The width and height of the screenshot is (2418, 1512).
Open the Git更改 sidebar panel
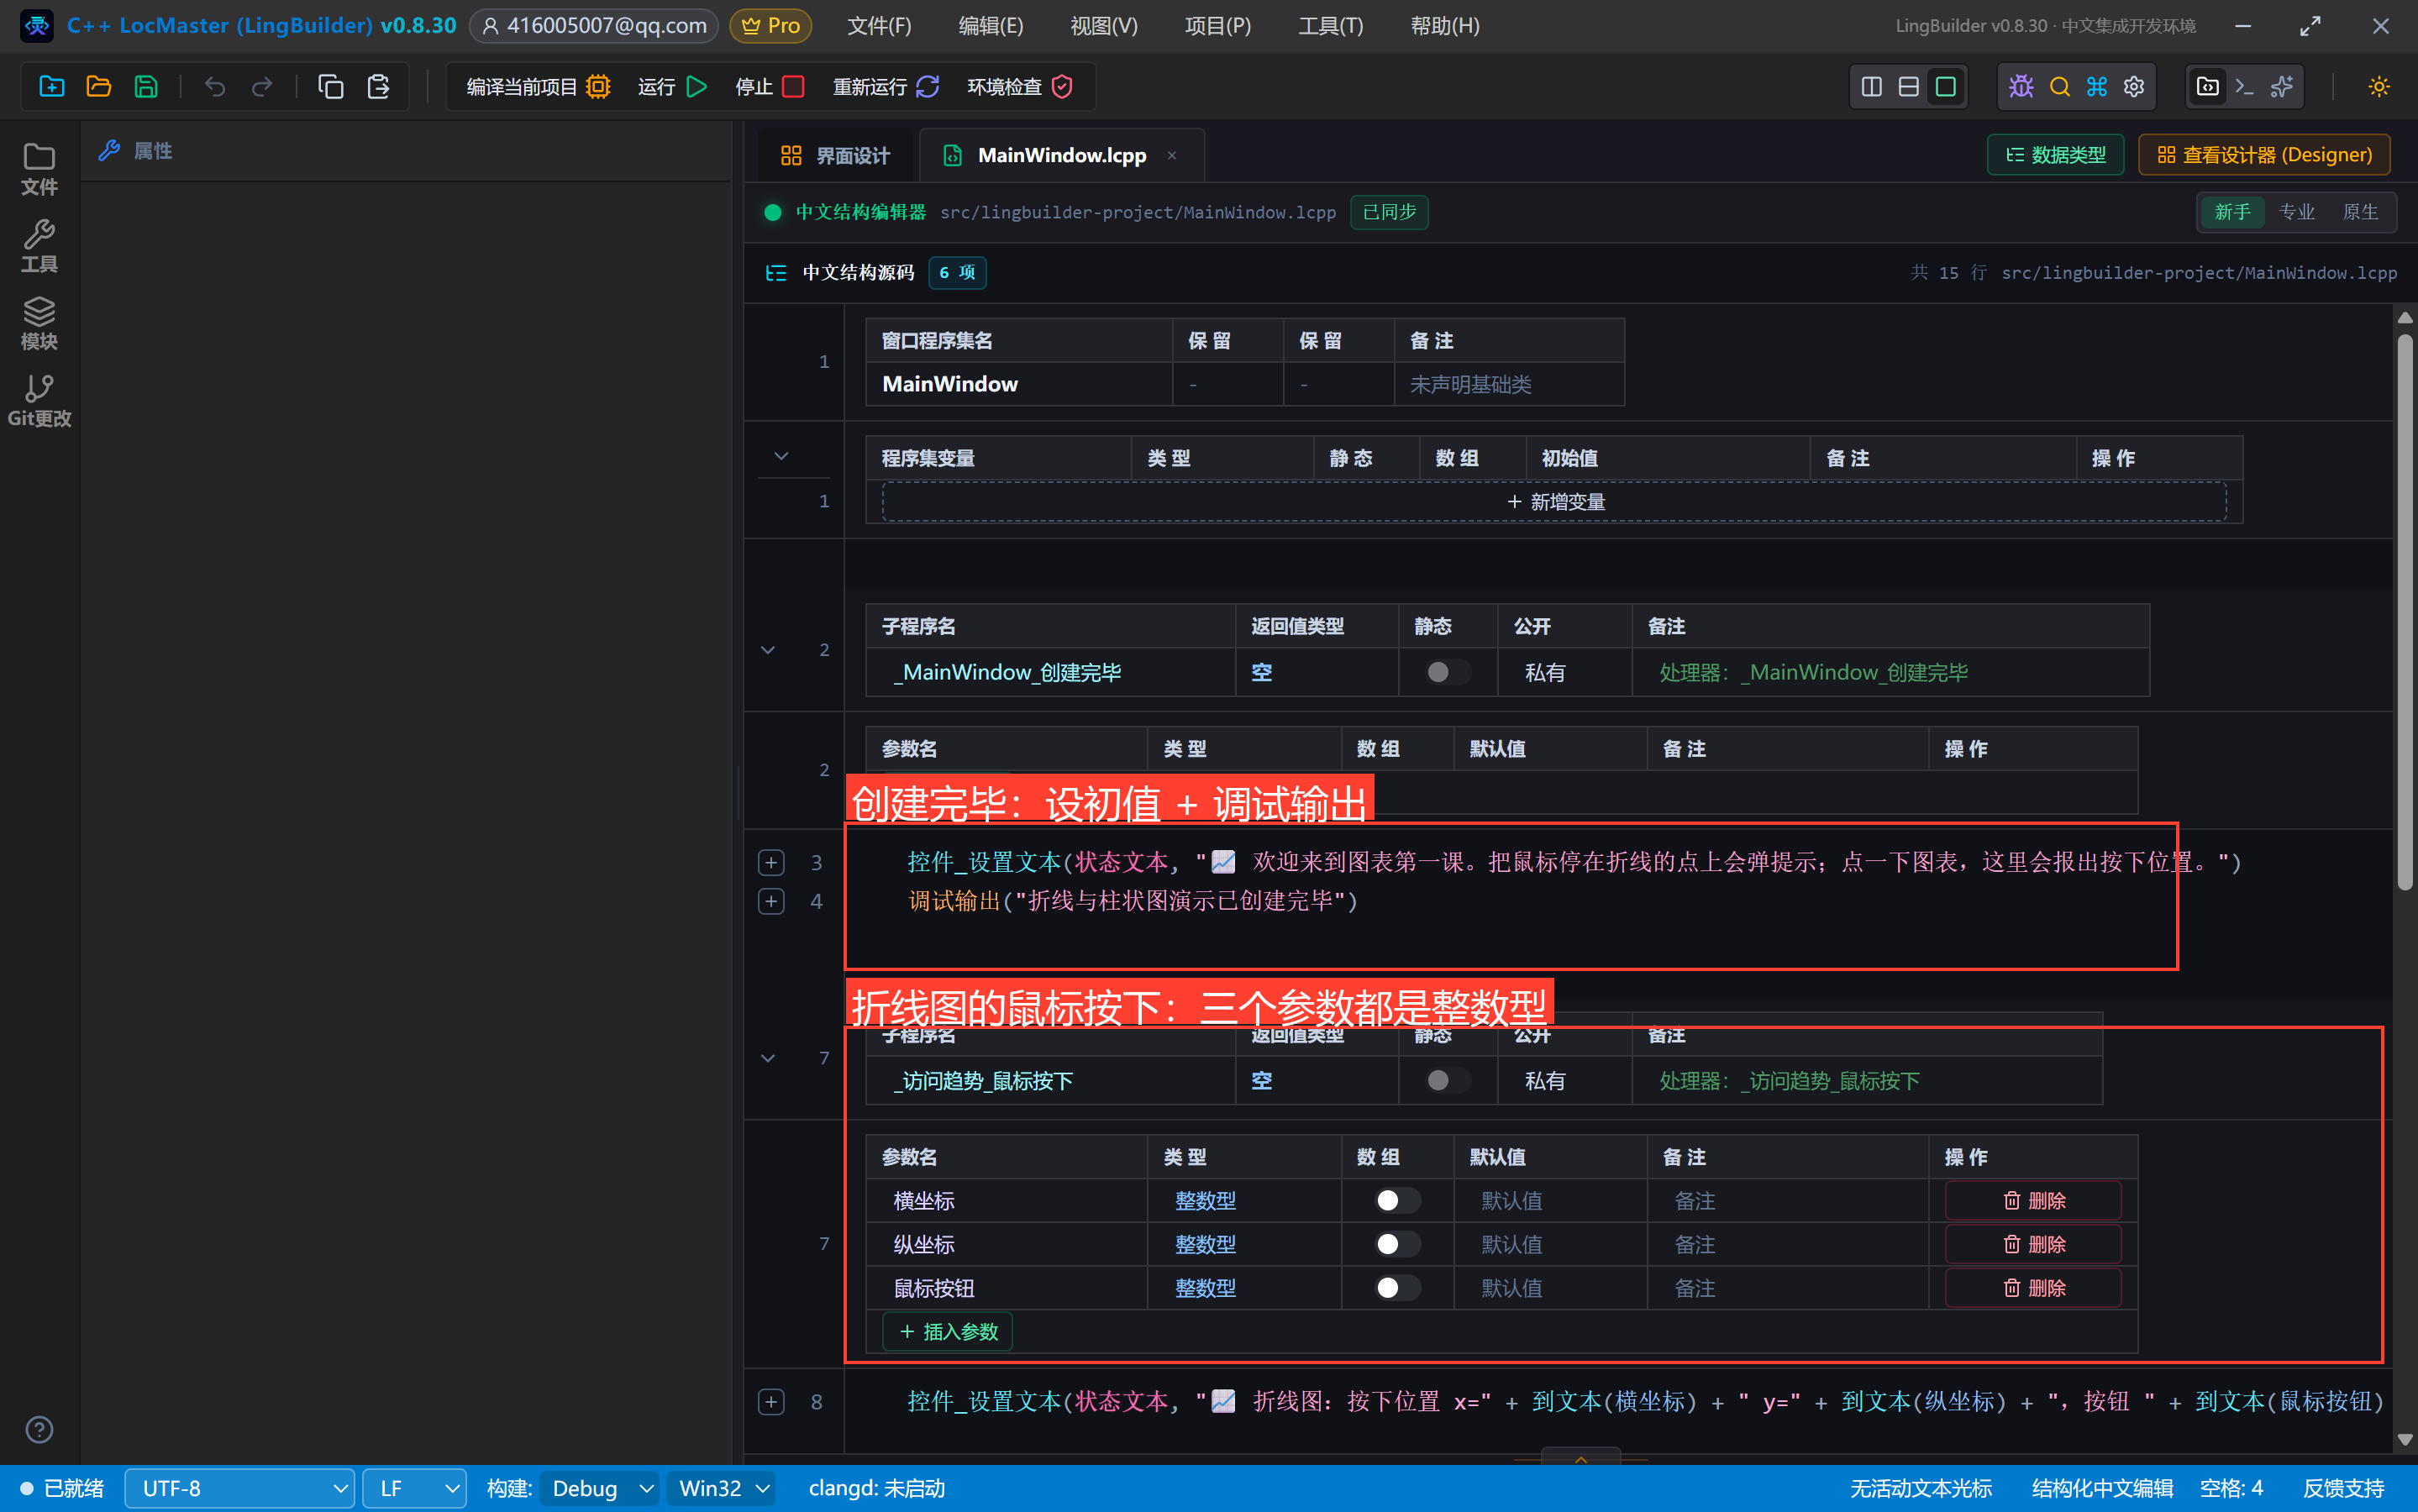(39, 400)
